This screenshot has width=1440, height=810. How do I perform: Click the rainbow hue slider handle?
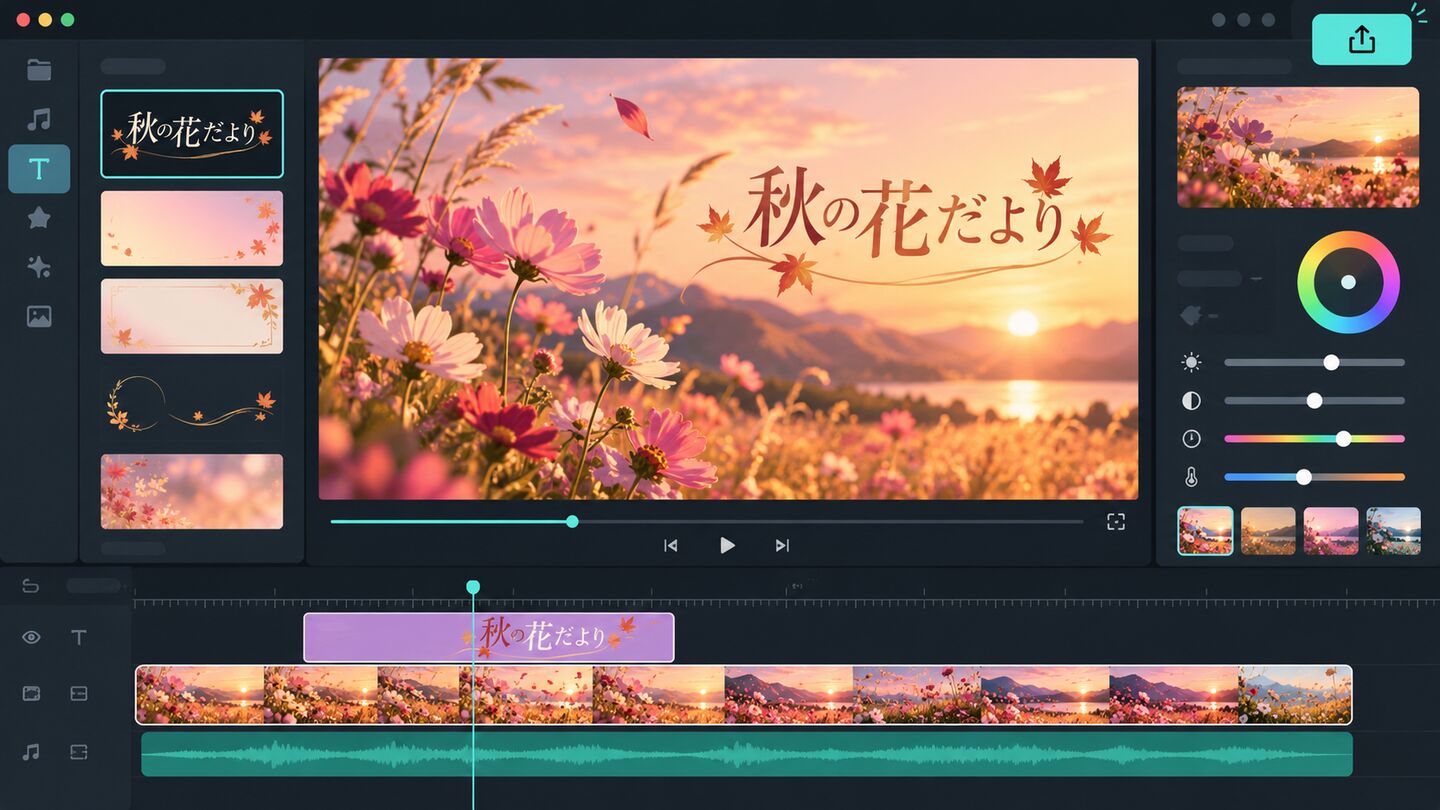1343,438
